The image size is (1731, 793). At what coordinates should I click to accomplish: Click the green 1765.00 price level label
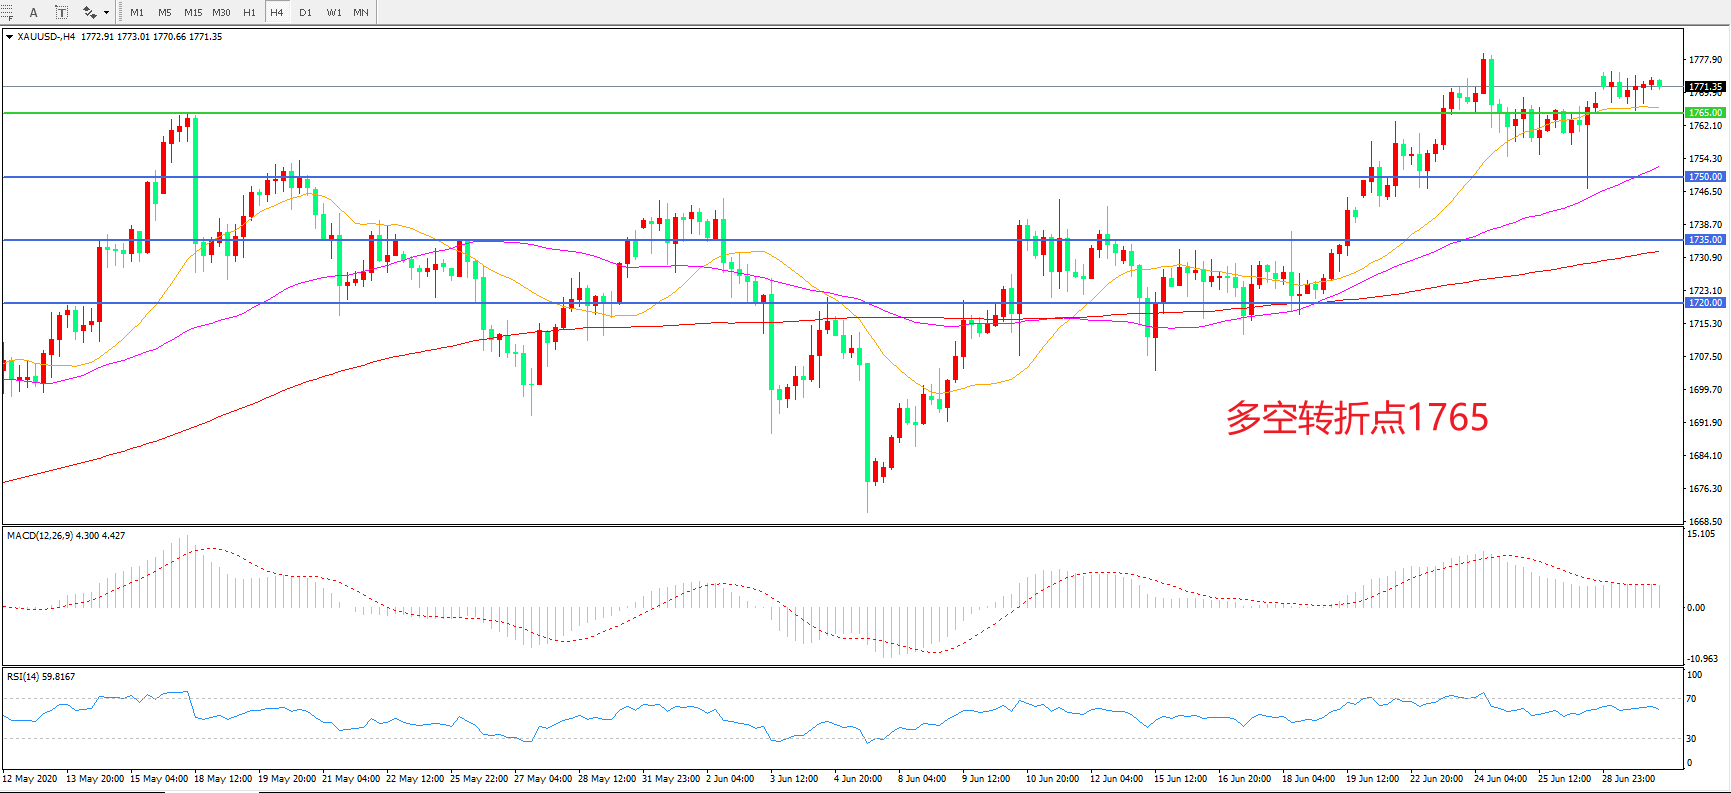click(x=1705, y=113)
